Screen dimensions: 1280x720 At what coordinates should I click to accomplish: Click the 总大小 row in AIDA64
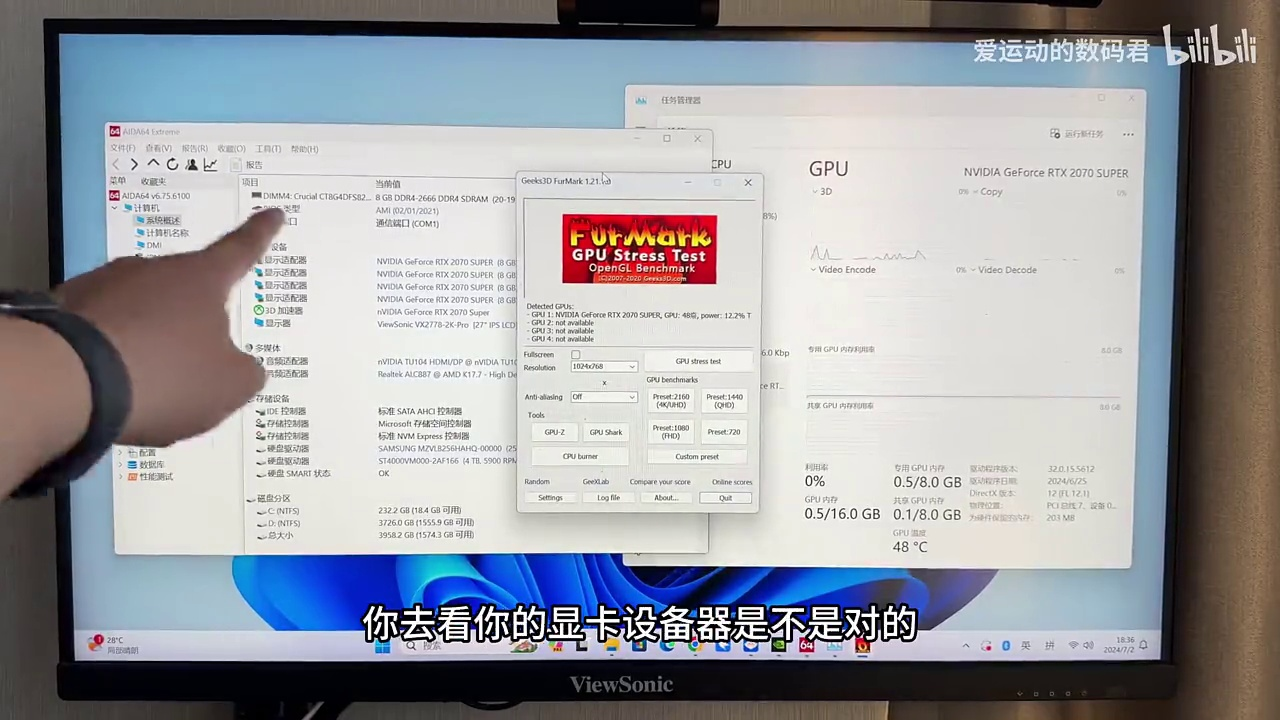pos(364,535)
